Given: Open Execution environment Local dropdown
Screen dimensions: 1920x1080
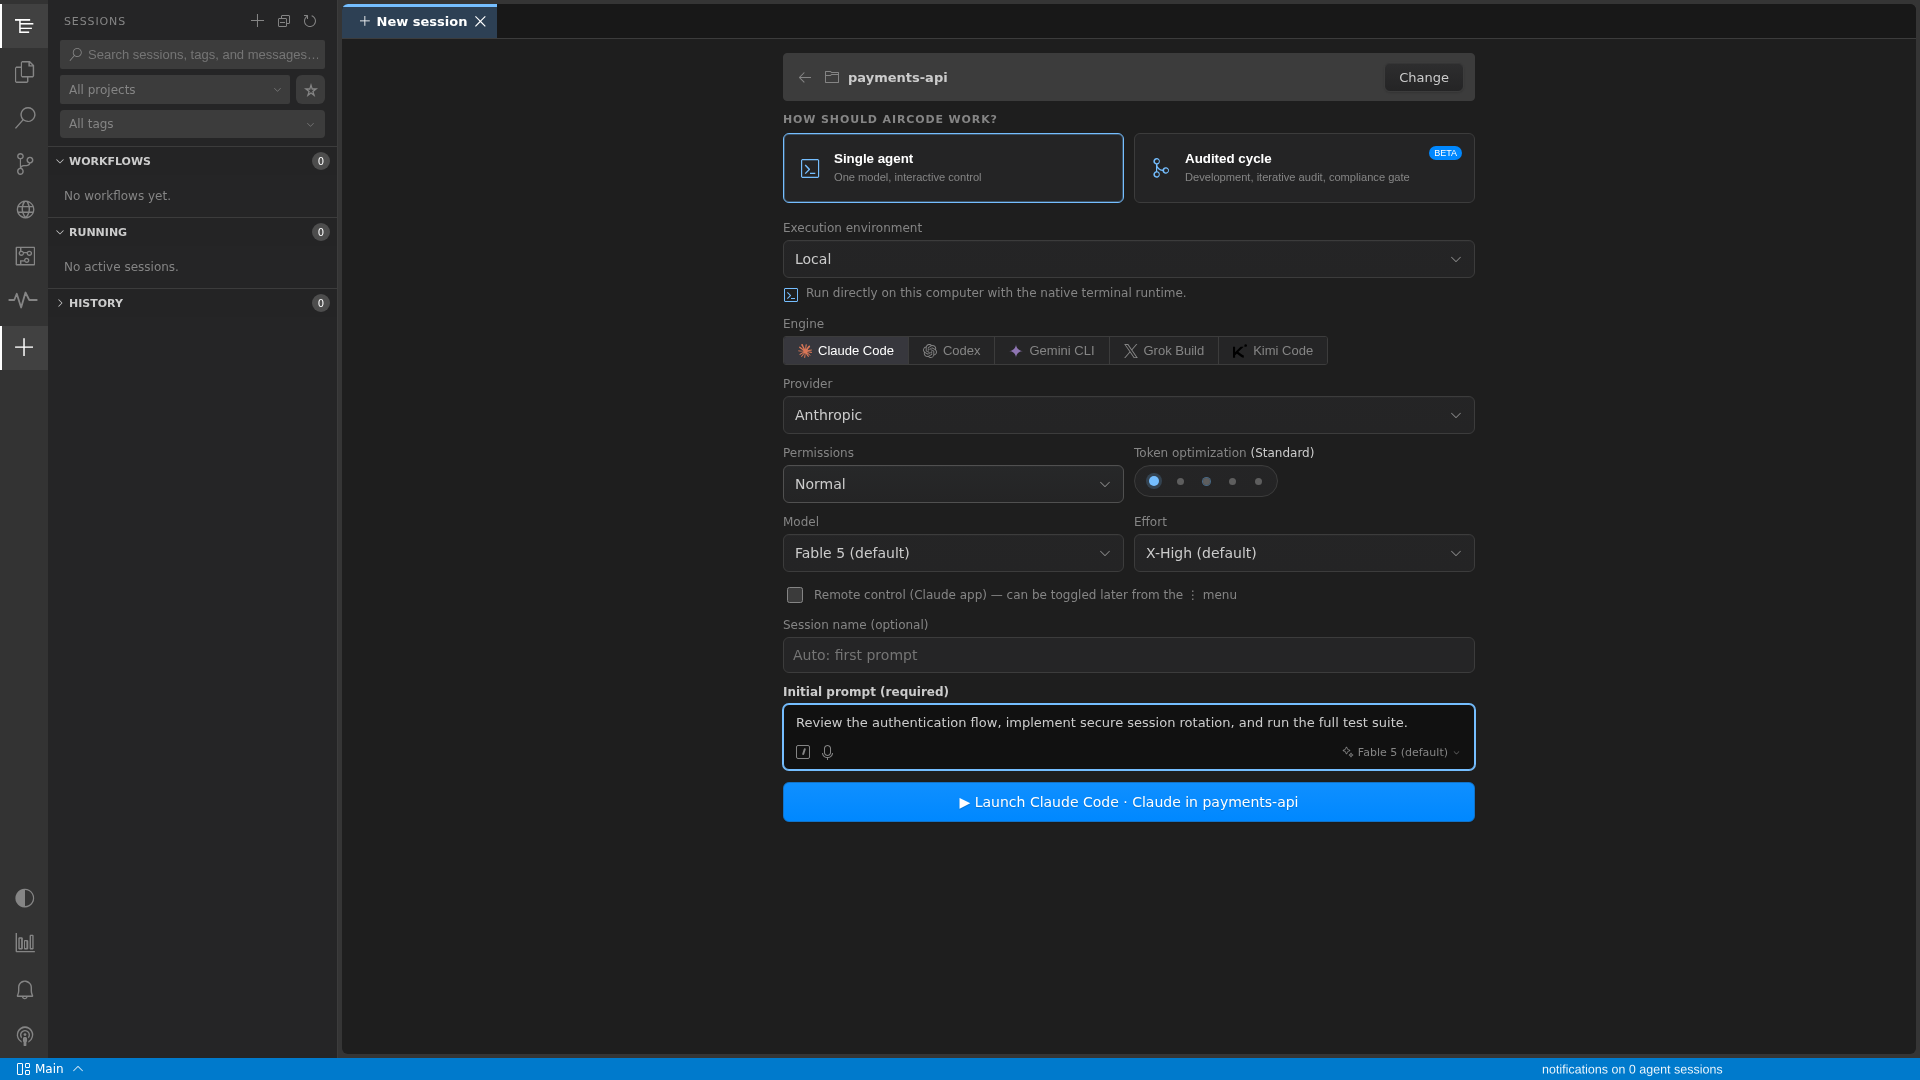Looking at the screenshot, I should pos(1128,259).
